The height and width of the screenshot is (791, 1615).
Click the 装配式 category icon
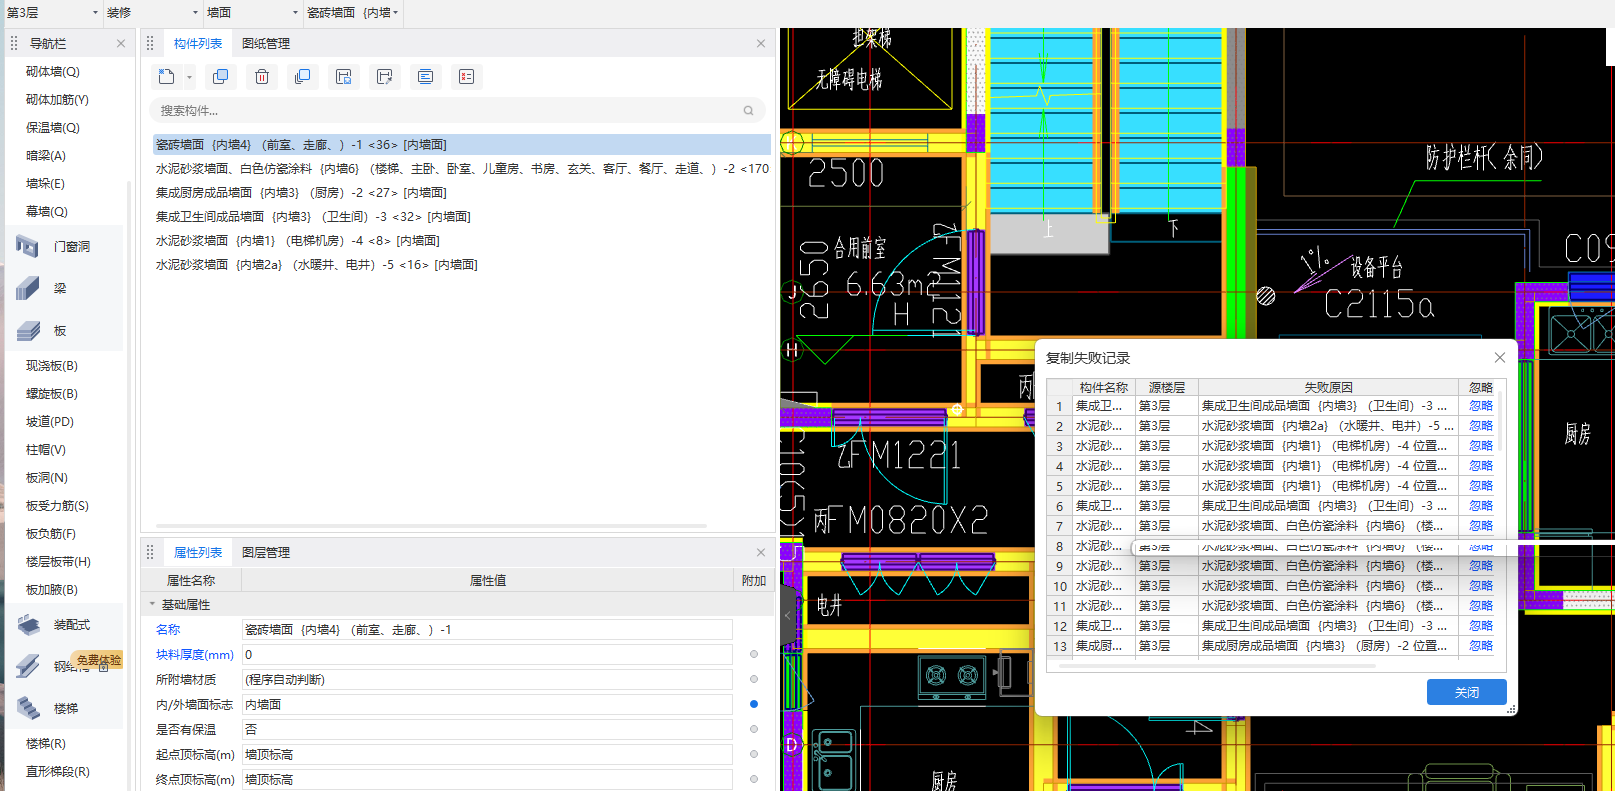pos(28,624)
